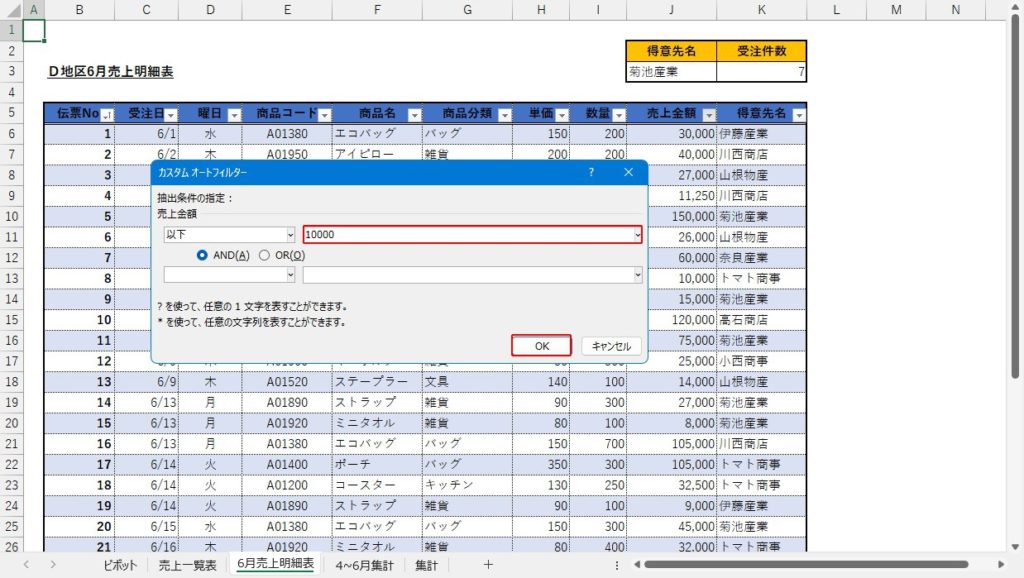Add a new sheet with plus icon

coord(488,565)
